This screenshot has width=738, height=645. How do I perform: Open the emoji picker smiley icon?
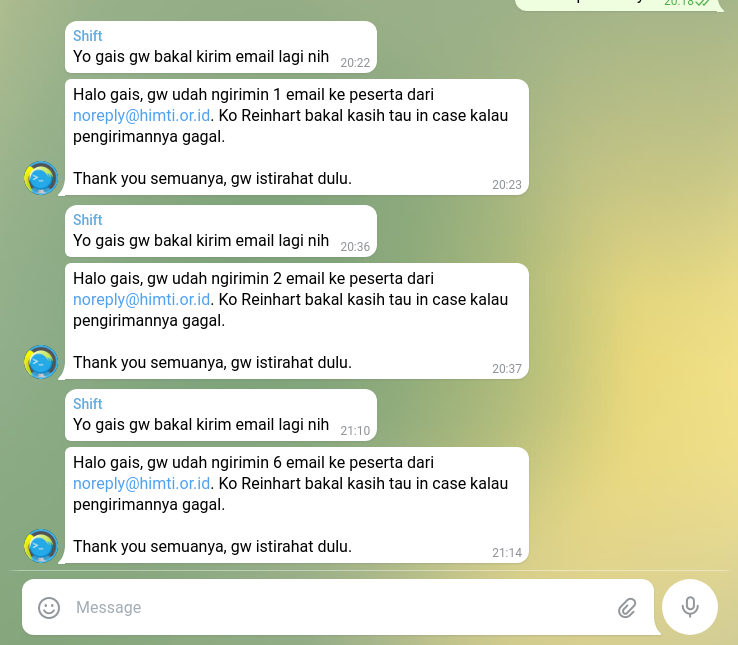click(49, 607)
